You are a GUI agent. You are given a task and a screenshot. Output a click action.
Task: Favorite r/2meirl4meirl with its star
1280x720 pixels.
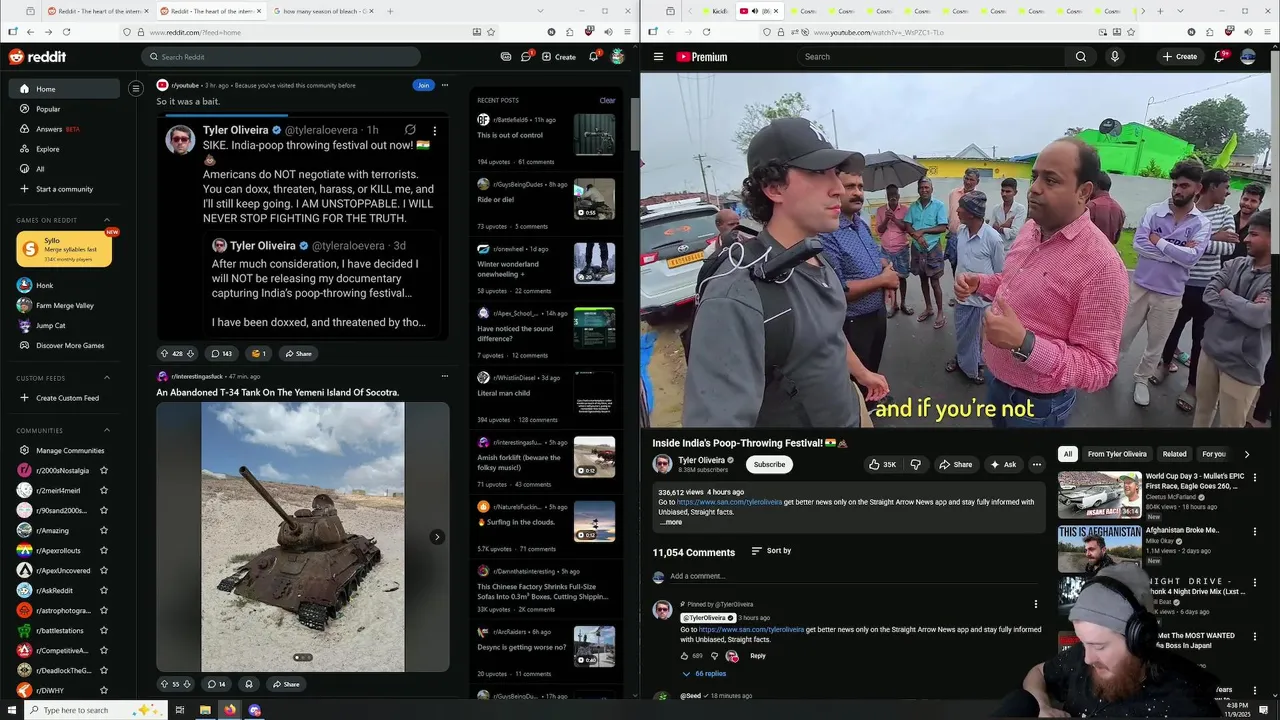[x=104, y=490]
